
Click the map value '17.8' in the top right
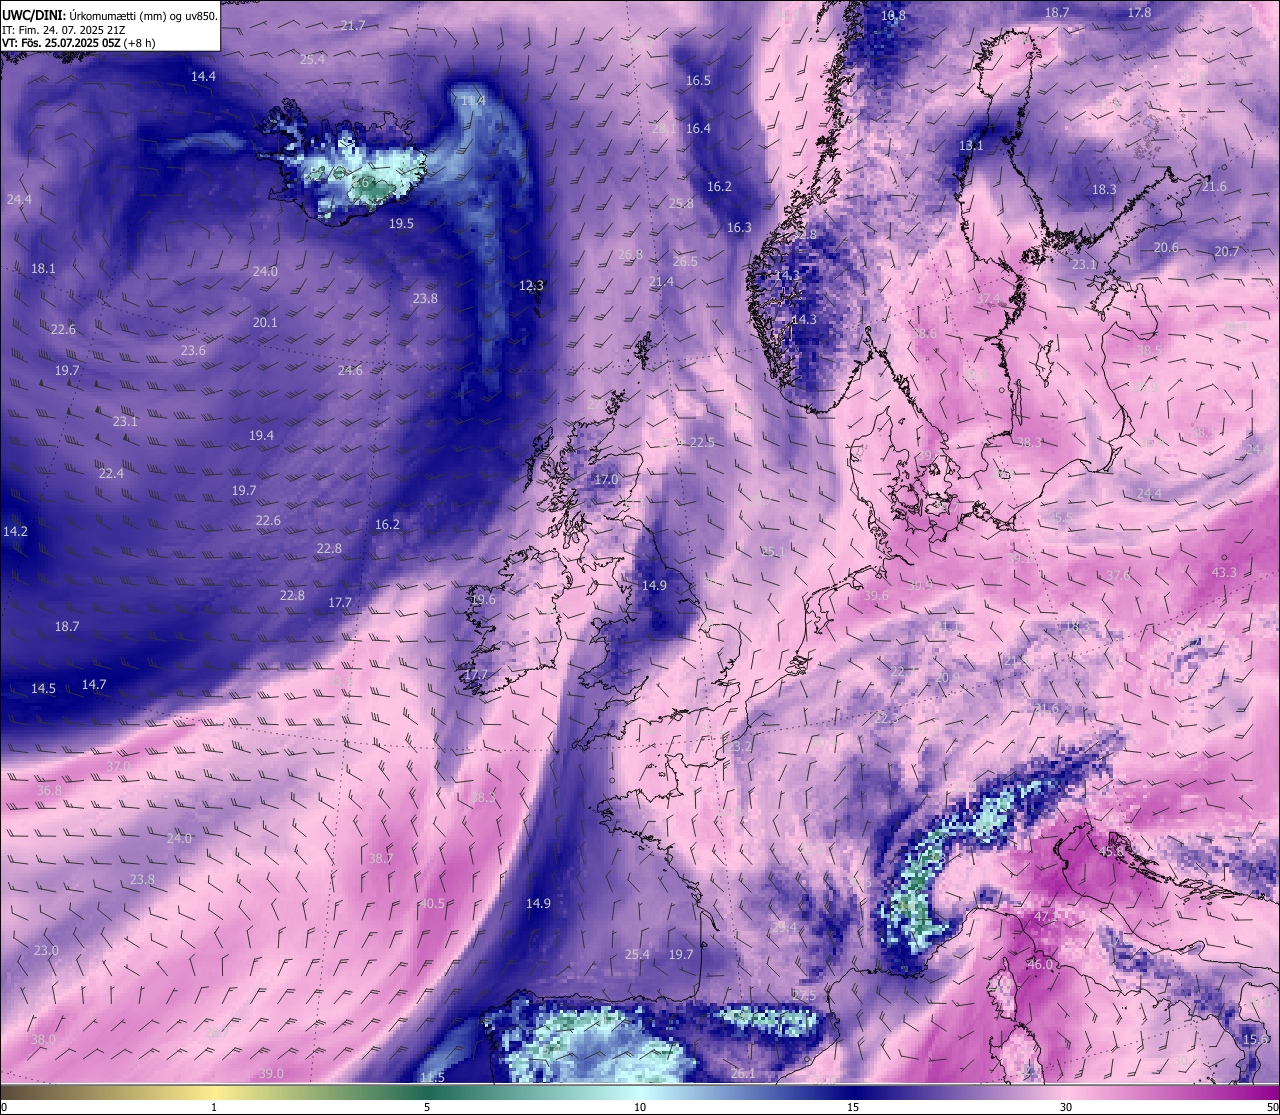click(x=1139, y=13)
